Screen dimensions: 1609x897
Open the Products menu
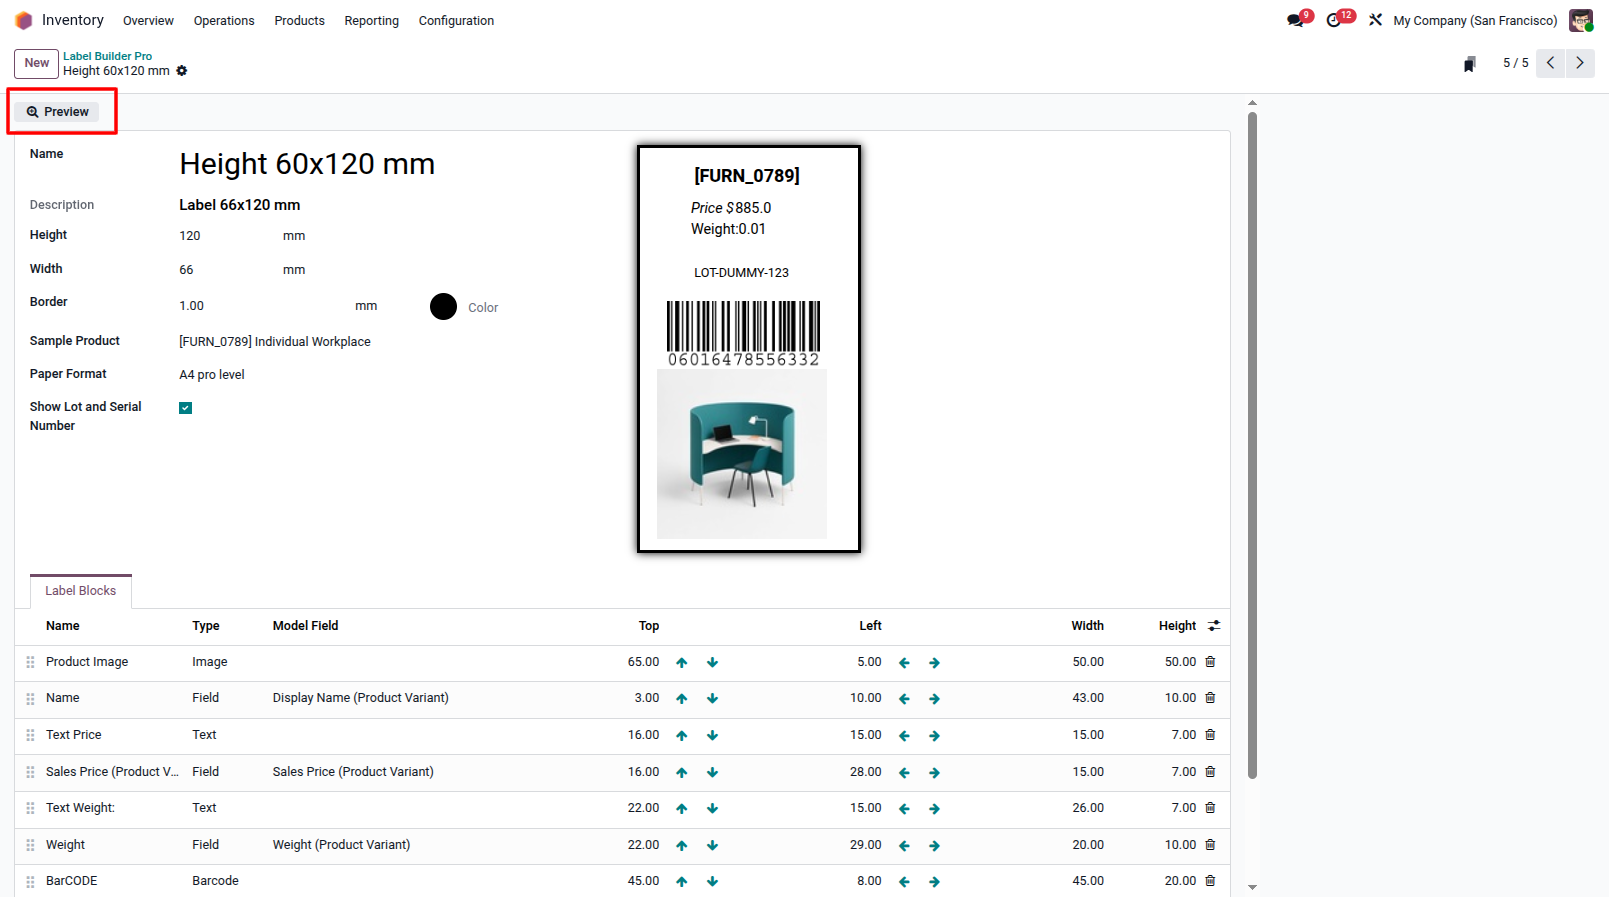pyautogui.click(x=300, y=20)
